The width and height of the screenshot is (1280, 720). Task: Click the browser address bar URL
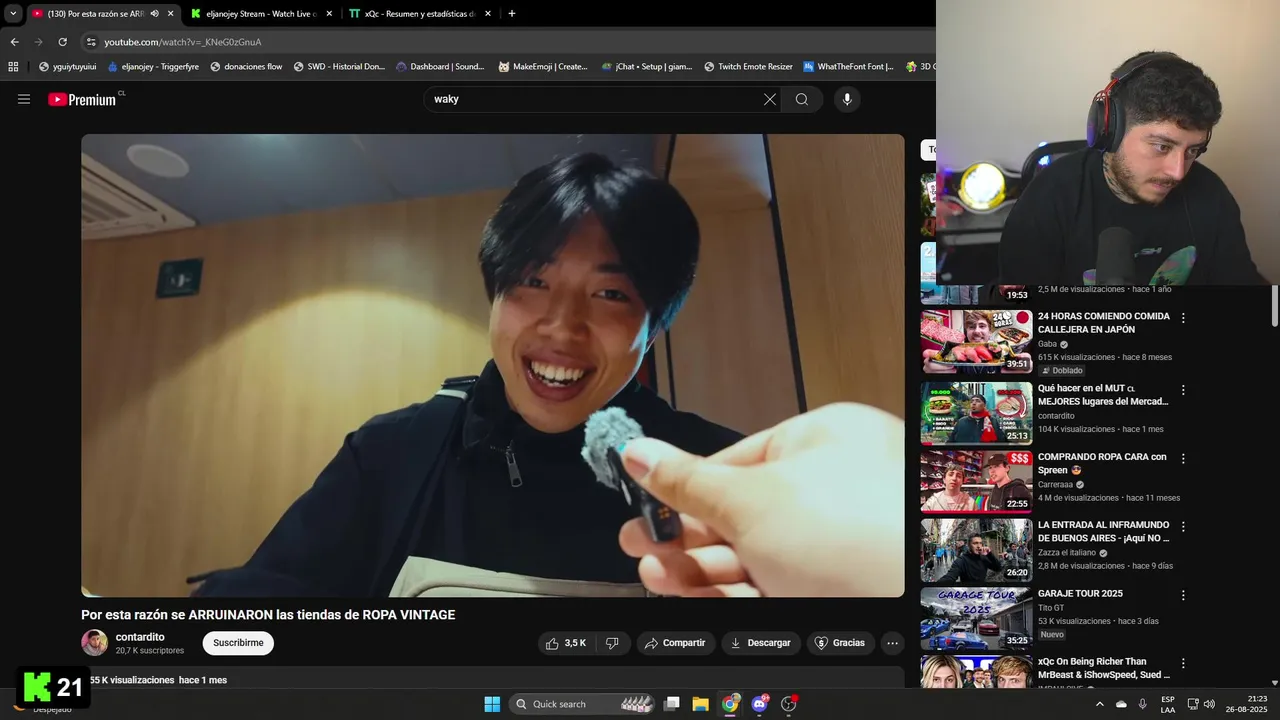pyautogui.click(x=183, y=42)
